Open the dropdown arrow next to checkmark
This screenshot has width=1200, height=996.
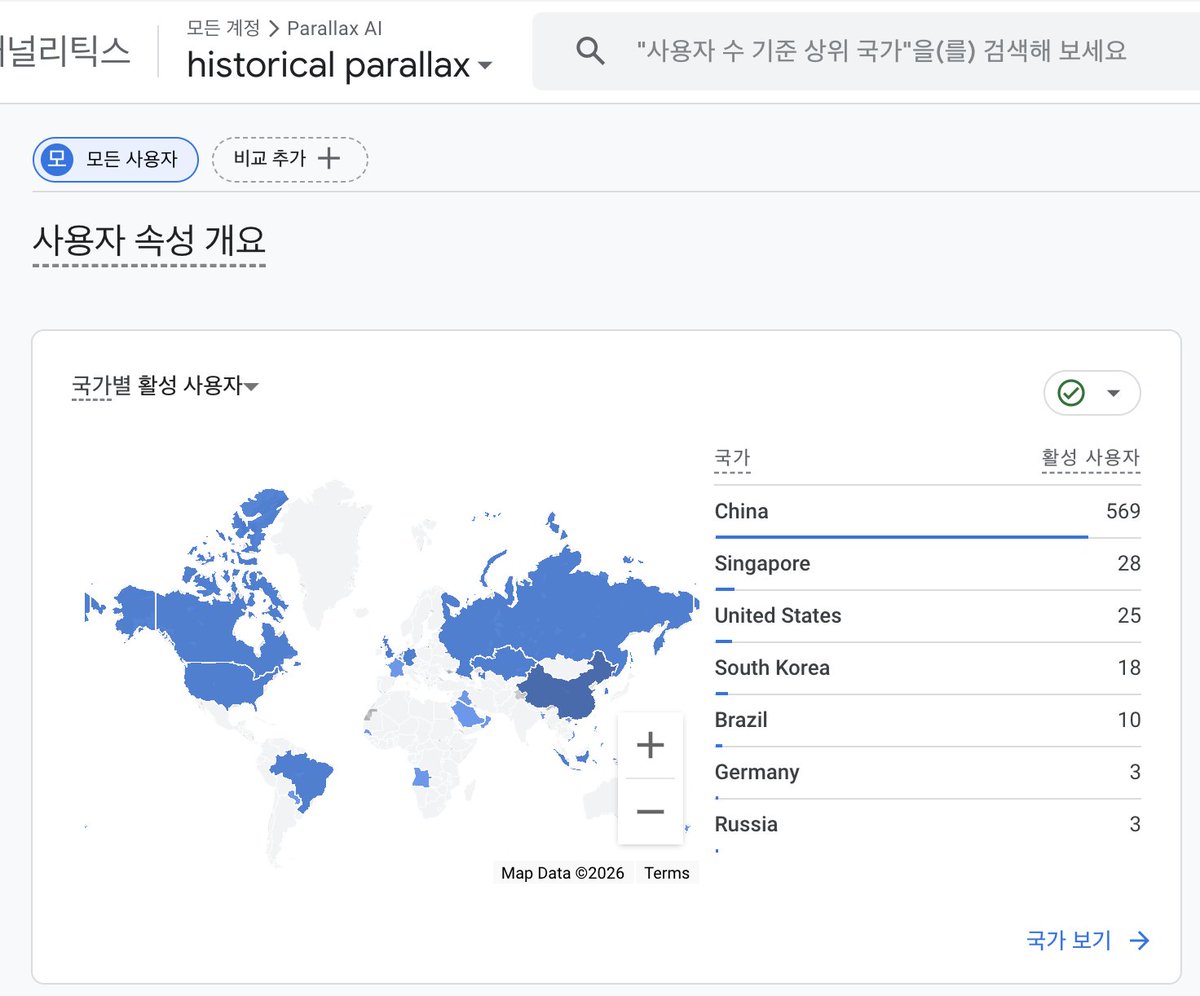1113,393
